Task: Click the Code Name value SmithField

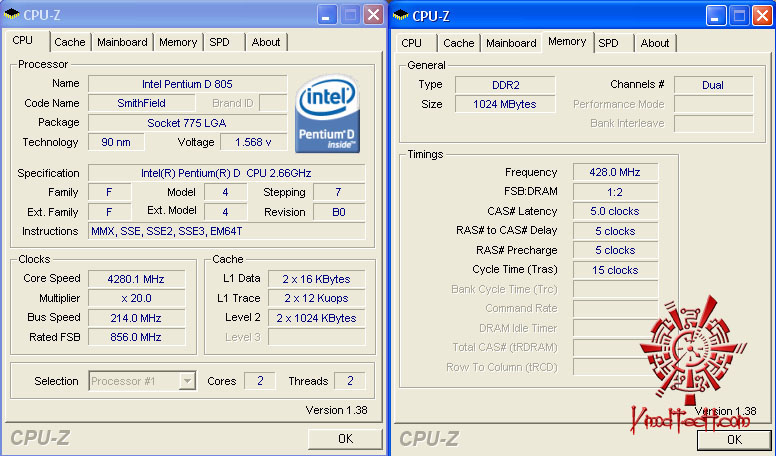Action: (142, 103)
